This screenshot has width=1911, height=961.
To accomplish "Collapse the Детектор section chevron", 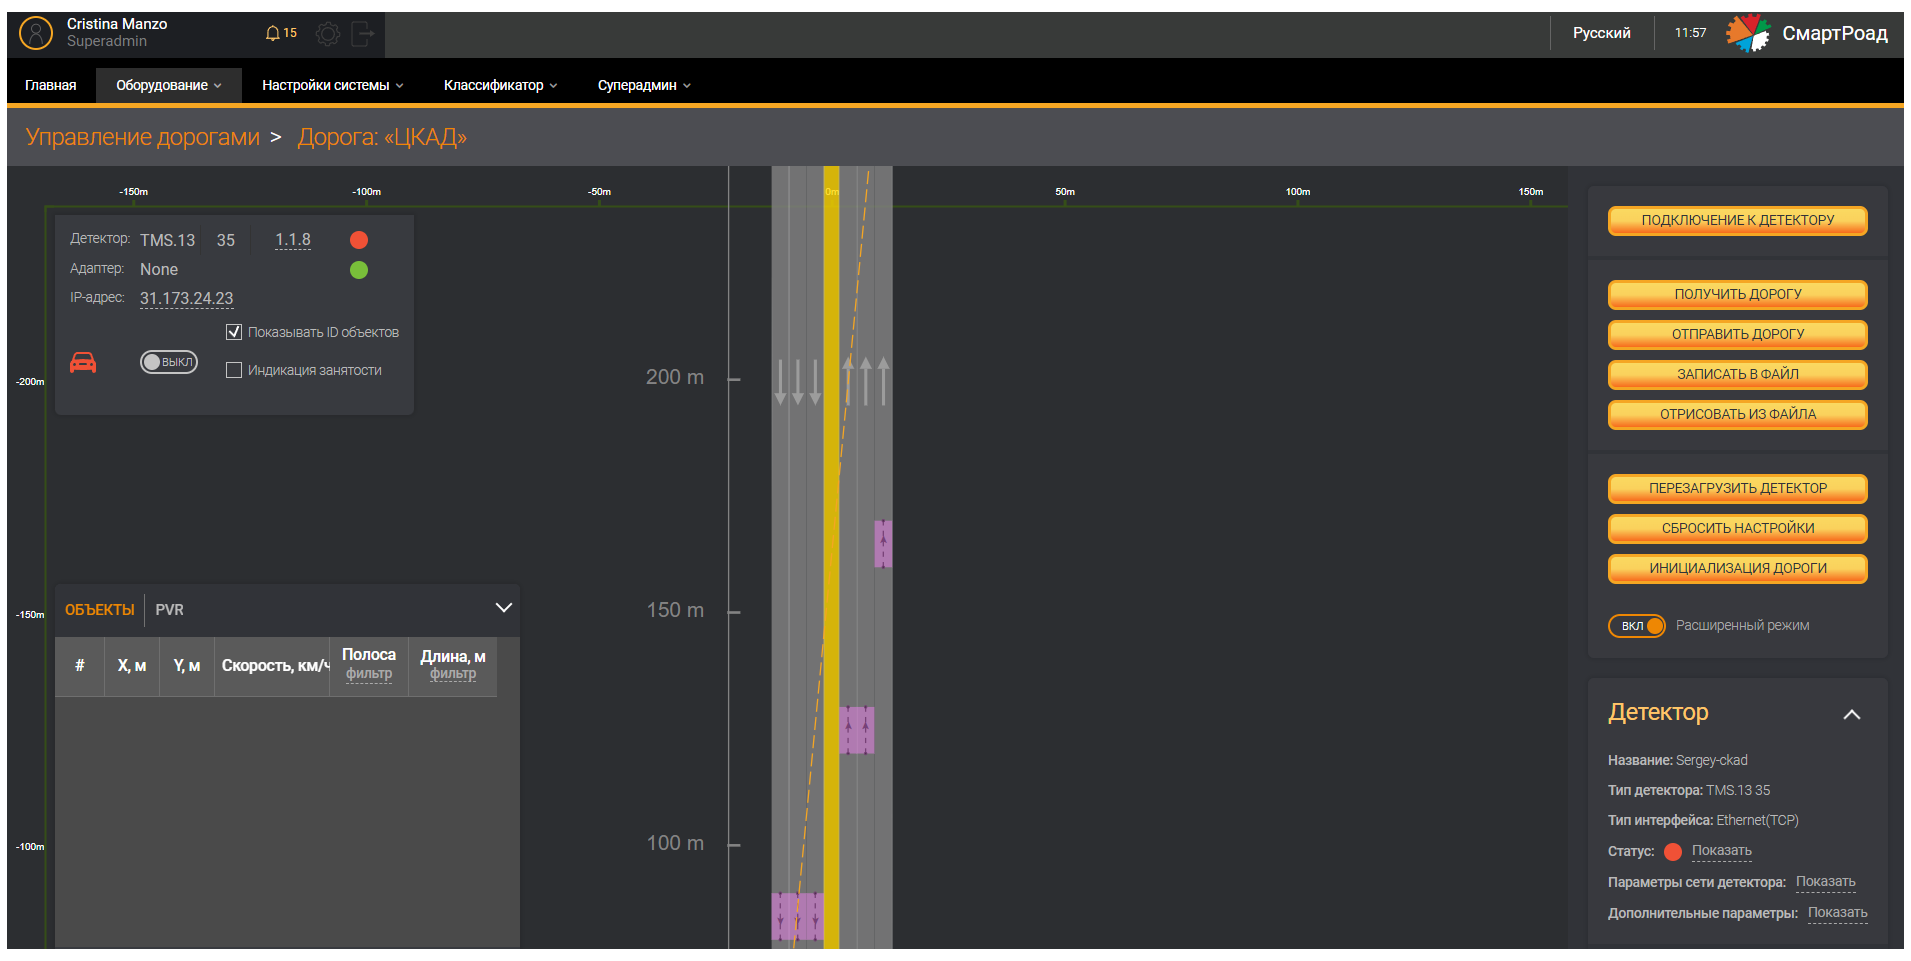I will [x=1852, y=714].
